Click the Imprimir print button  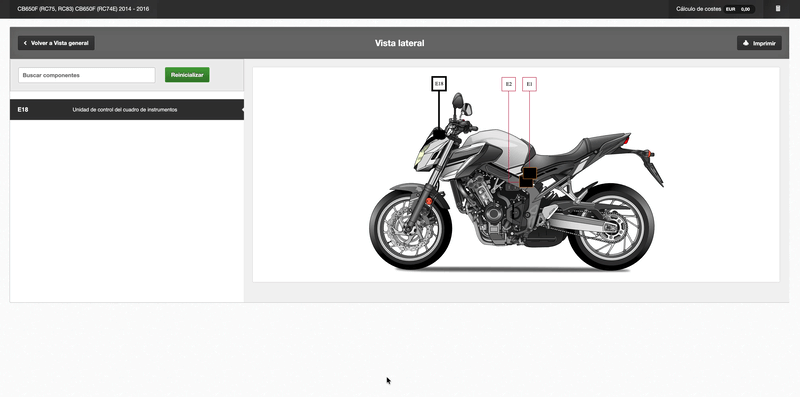click(759, 43)
